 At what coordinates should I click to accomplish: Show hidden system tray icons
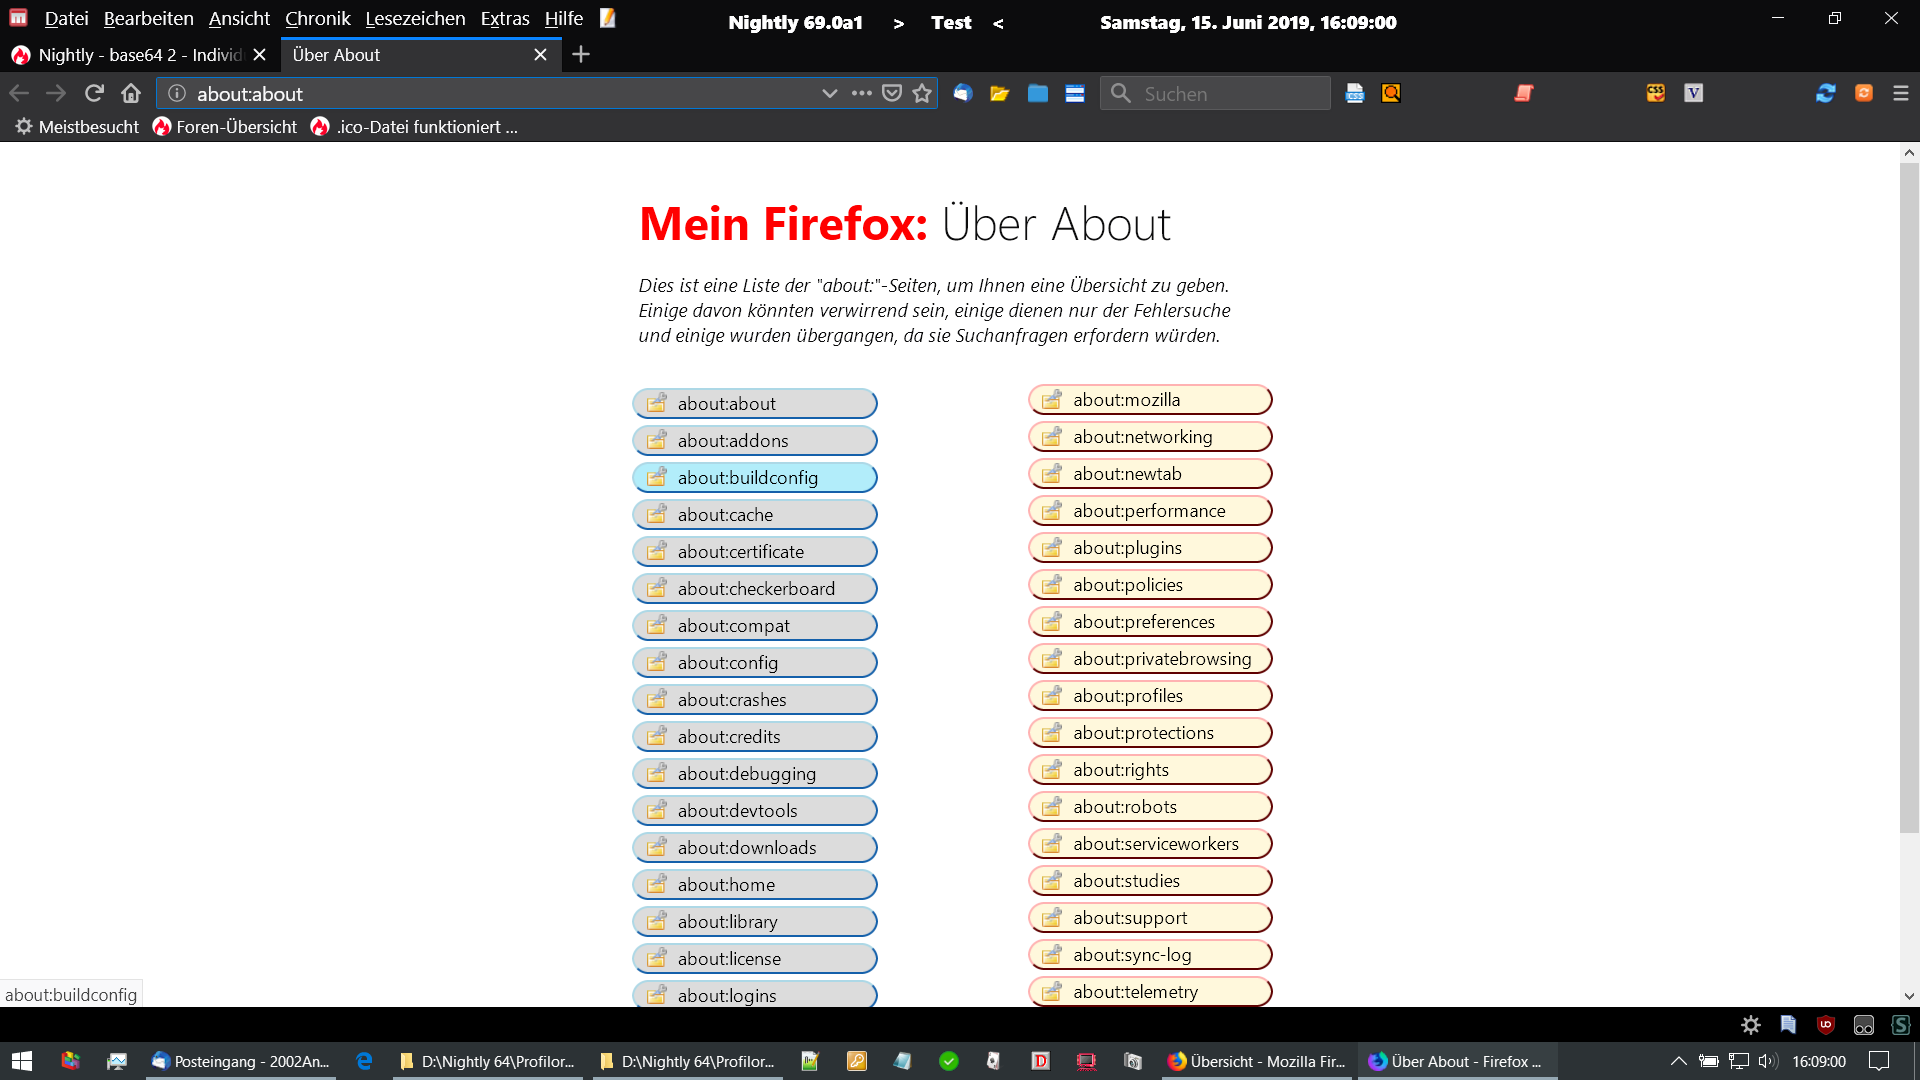(1678, 1061)
